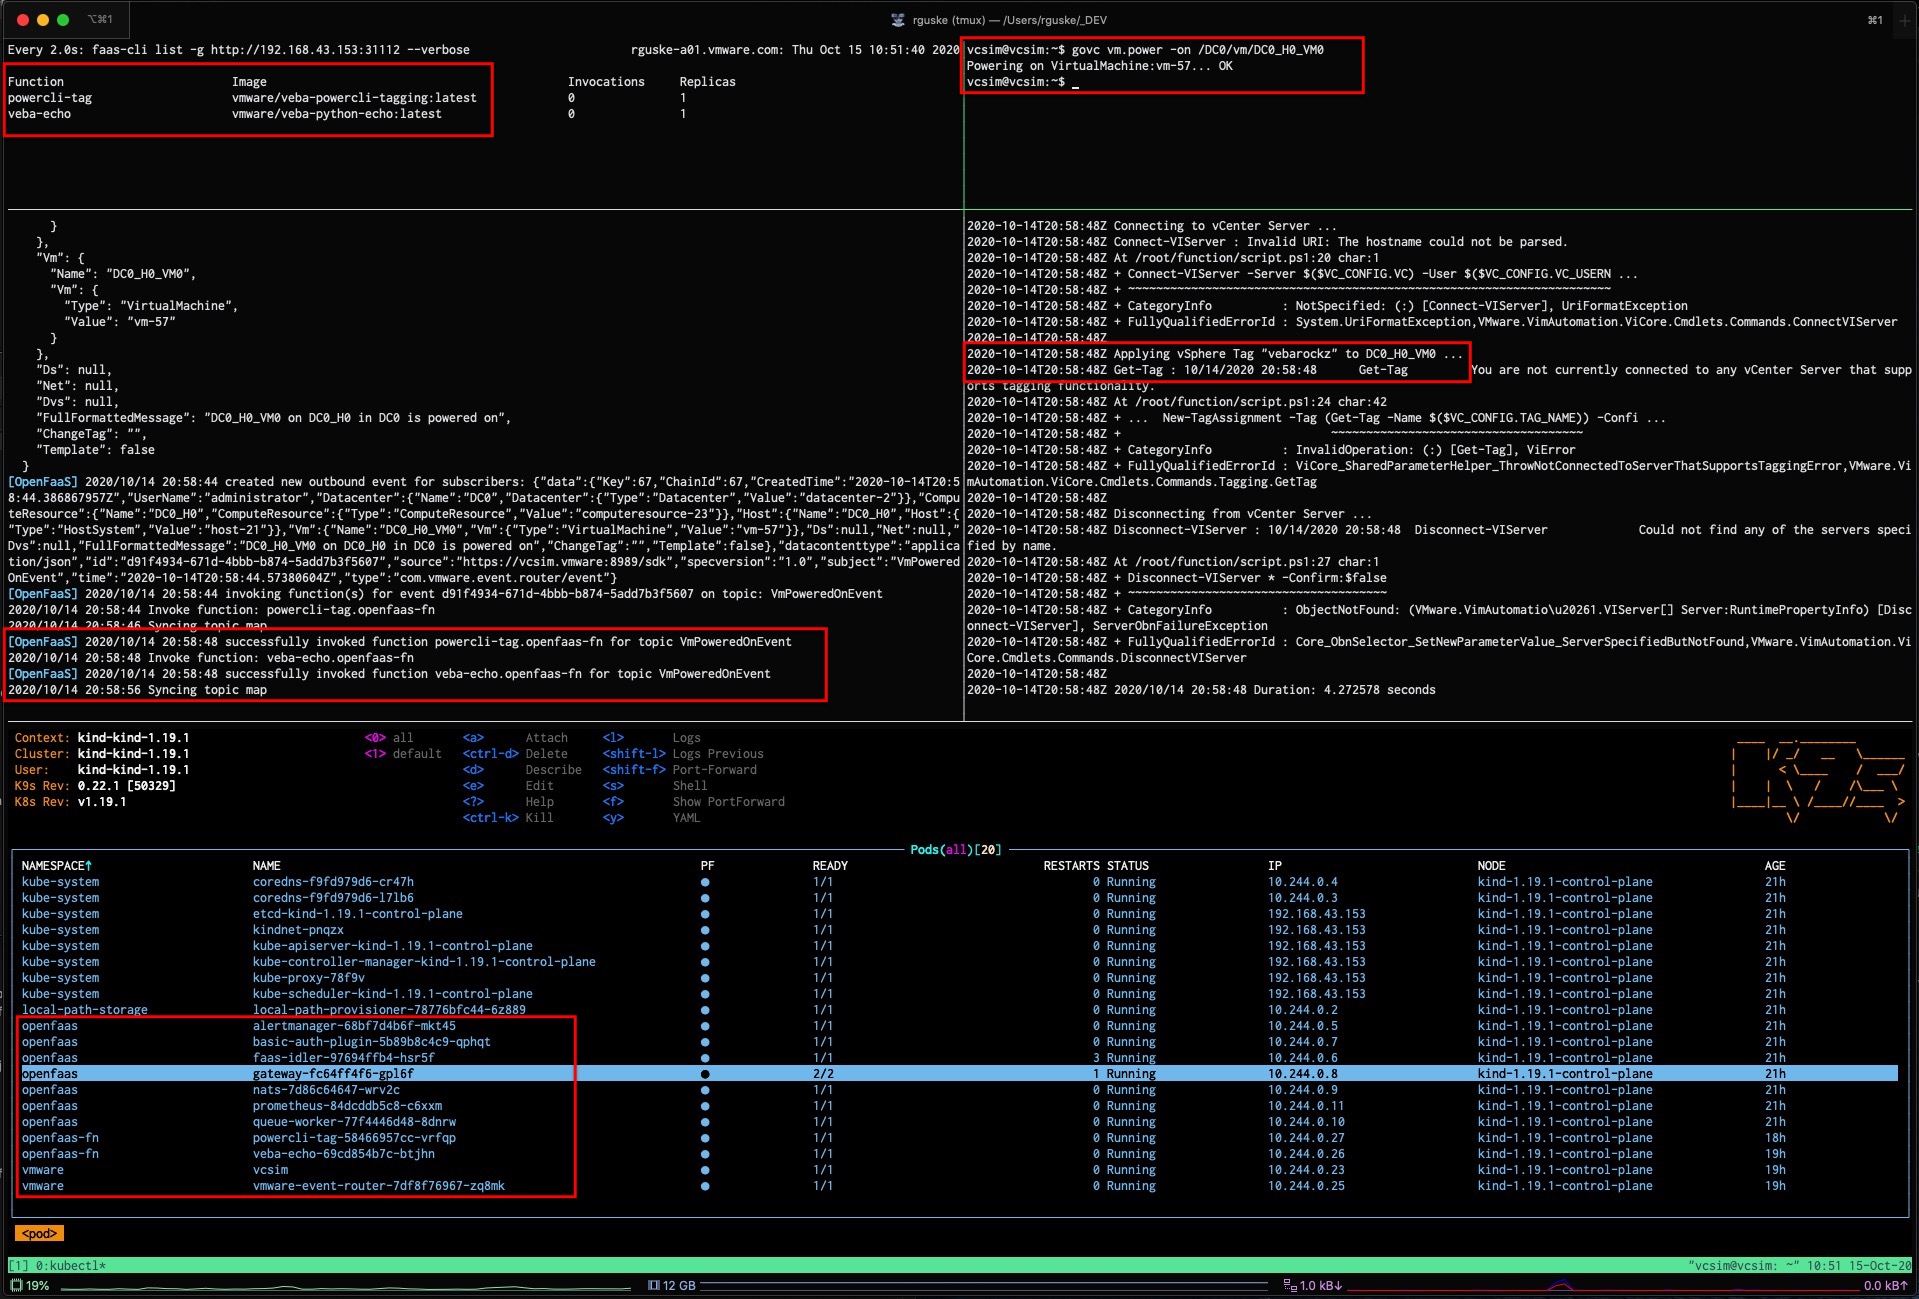
Task: Click the <e> Edit shortcut hint
Action: pyautogui.click(x=508, y=786)
